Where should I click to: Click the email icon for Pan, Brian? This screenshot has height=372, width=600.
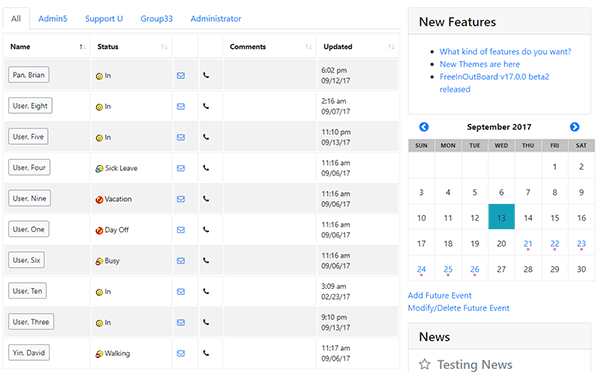click(x=181, y=75)
